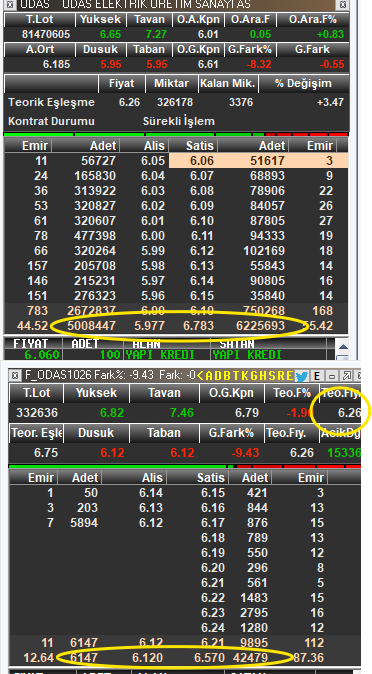Open the Twitter bird icon in F_ODAS1026 title bar
Image resolution: width=372 pixels, height=674 pixels.
pyautogui.click(x=302, y=376)
